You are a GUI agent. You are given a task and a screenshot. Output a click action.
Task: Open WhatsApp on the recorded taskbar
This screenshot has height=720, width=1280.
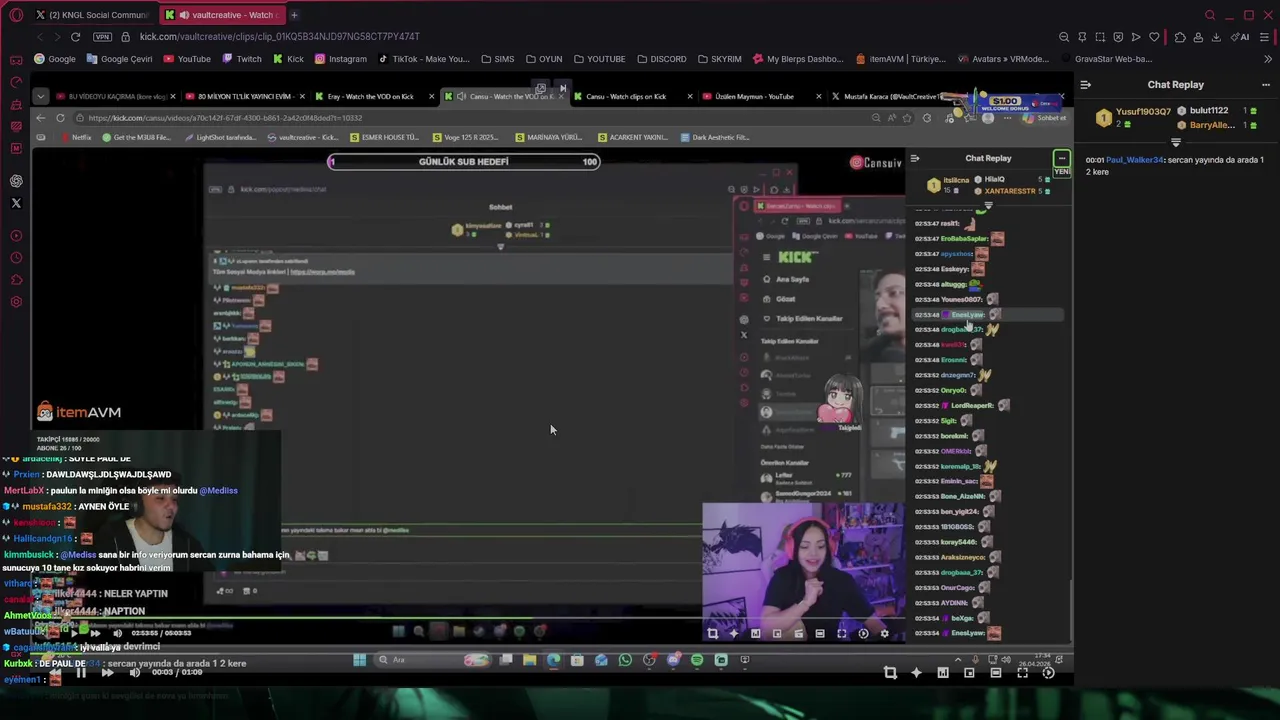point(625,660)
